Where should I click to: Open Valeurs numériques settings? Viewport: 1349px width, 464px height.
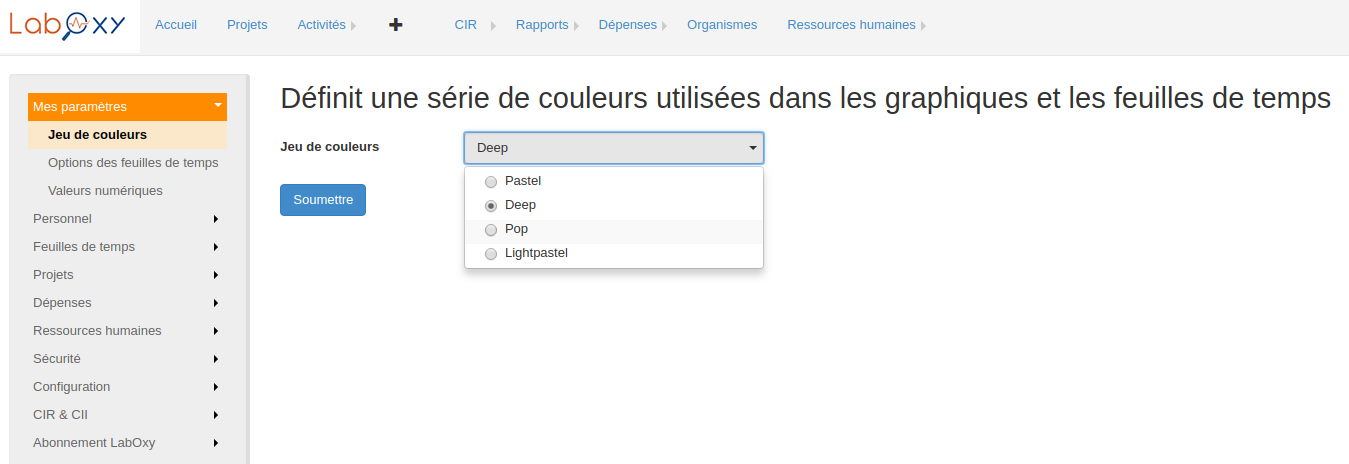click(x=105, y=190)
